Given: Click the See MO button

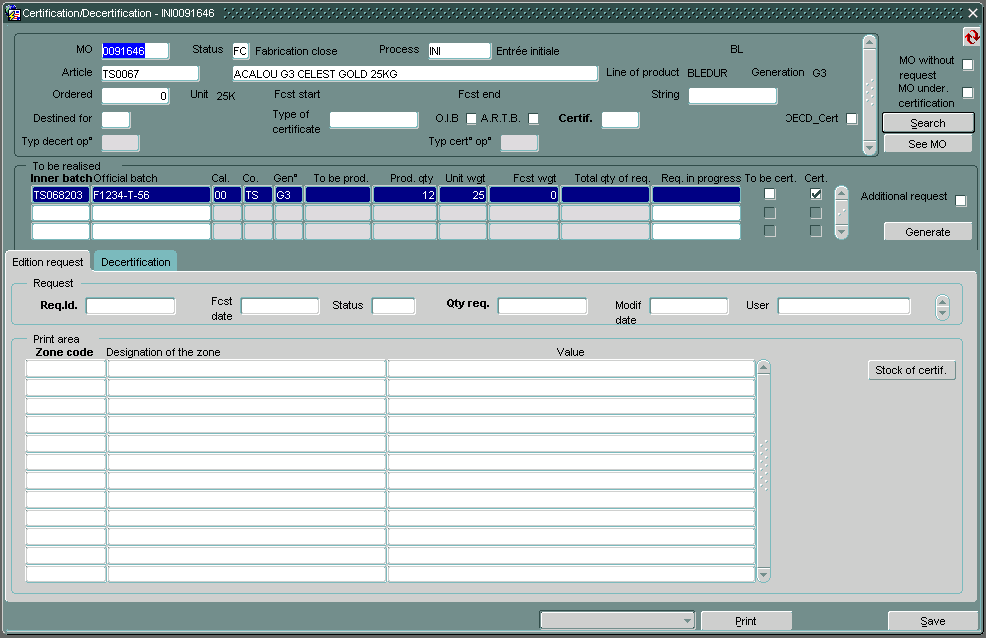Looking at the screenshot, I should 928,144.
